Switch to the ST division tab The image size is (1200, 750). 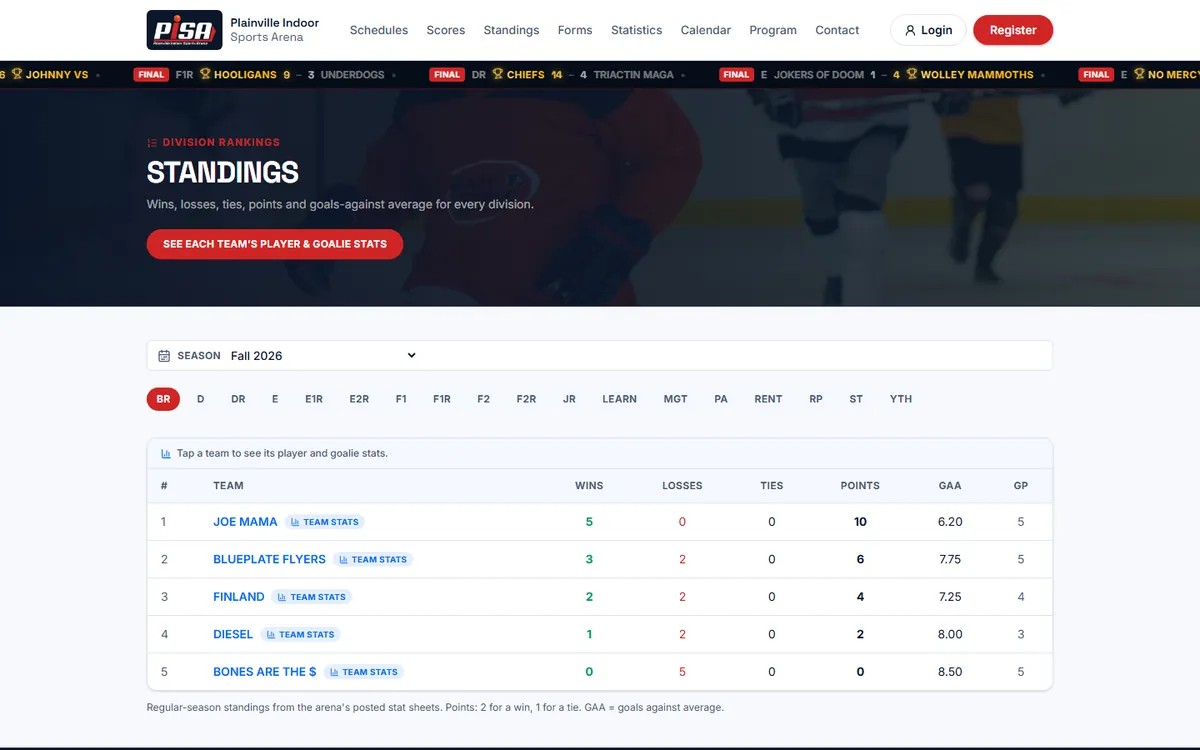(856, 399)
